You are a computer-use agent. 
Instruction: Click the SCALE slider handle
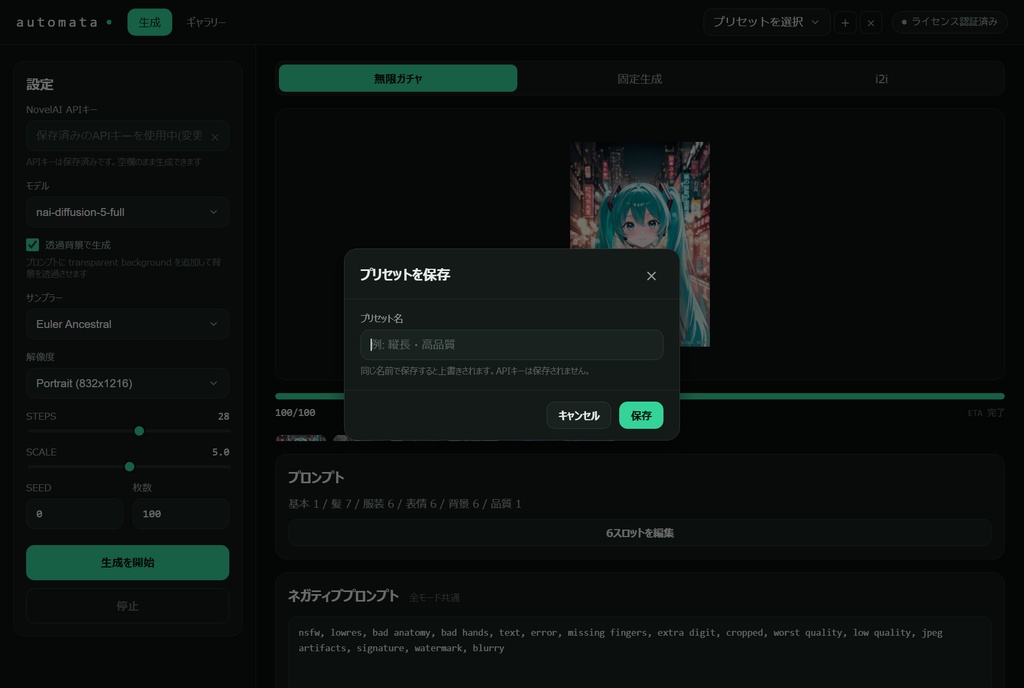(x=129, y=467)
